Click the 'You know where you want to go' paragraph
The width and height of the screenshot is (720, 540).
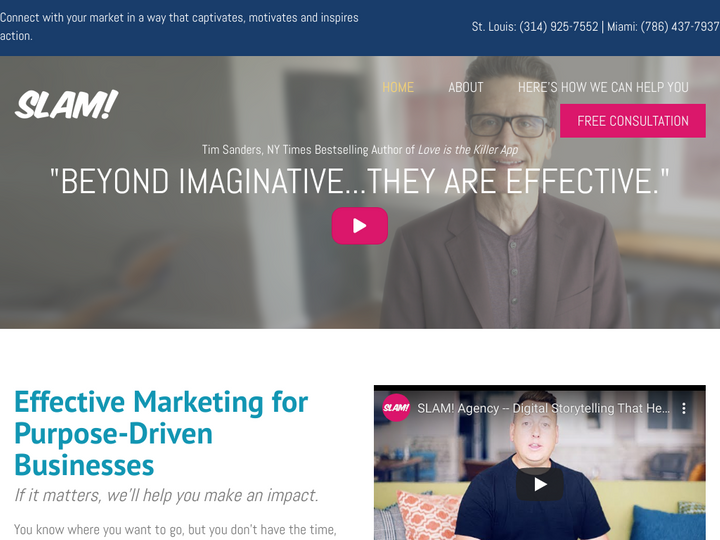click(175, 529)
